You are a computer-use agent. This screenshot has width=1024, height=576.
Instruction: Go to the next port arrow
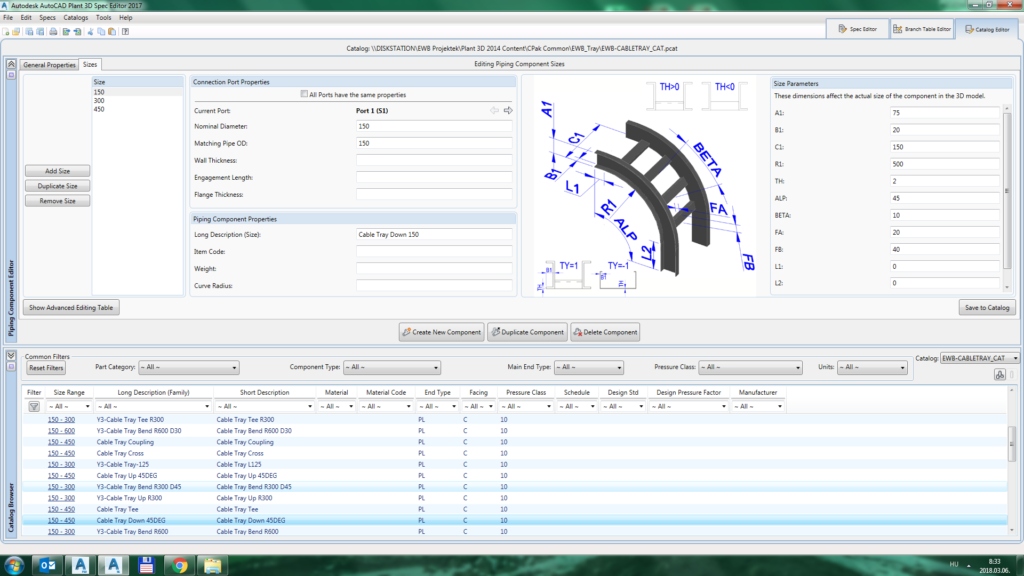click(x=508, y=110)
